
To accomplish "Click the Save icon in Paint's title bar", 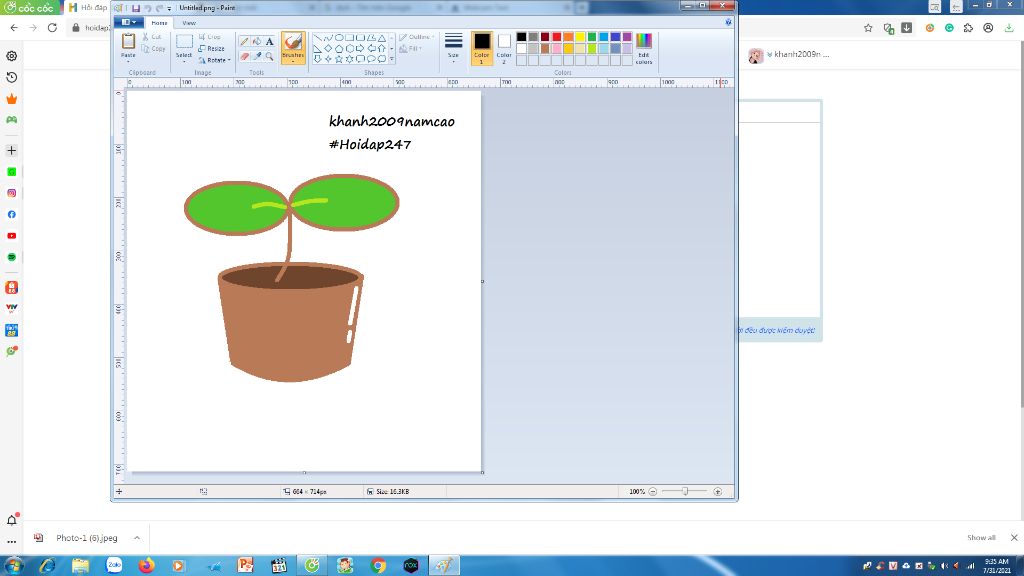I will click(136, 8).
